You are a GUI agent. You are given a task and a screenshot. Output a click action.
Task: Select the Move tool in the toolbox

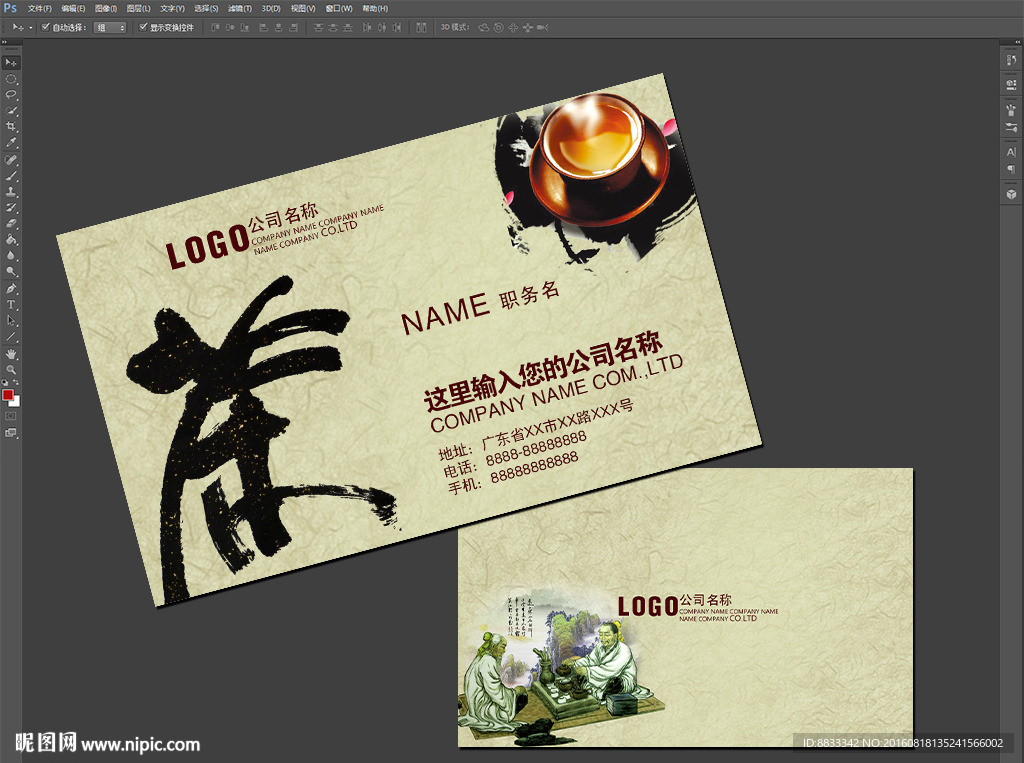(11, 63)
